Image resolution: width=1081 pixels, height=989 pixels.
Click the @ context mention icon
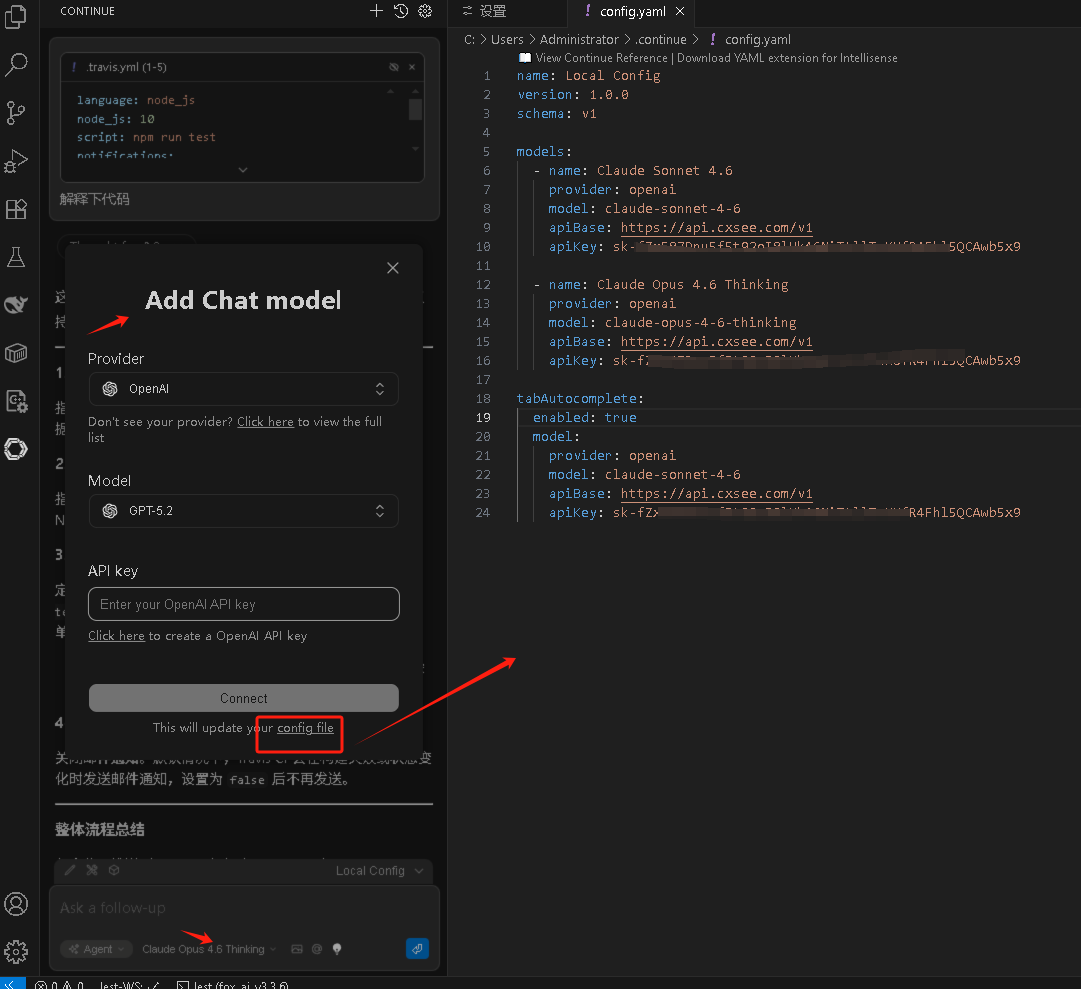point(317,949)
